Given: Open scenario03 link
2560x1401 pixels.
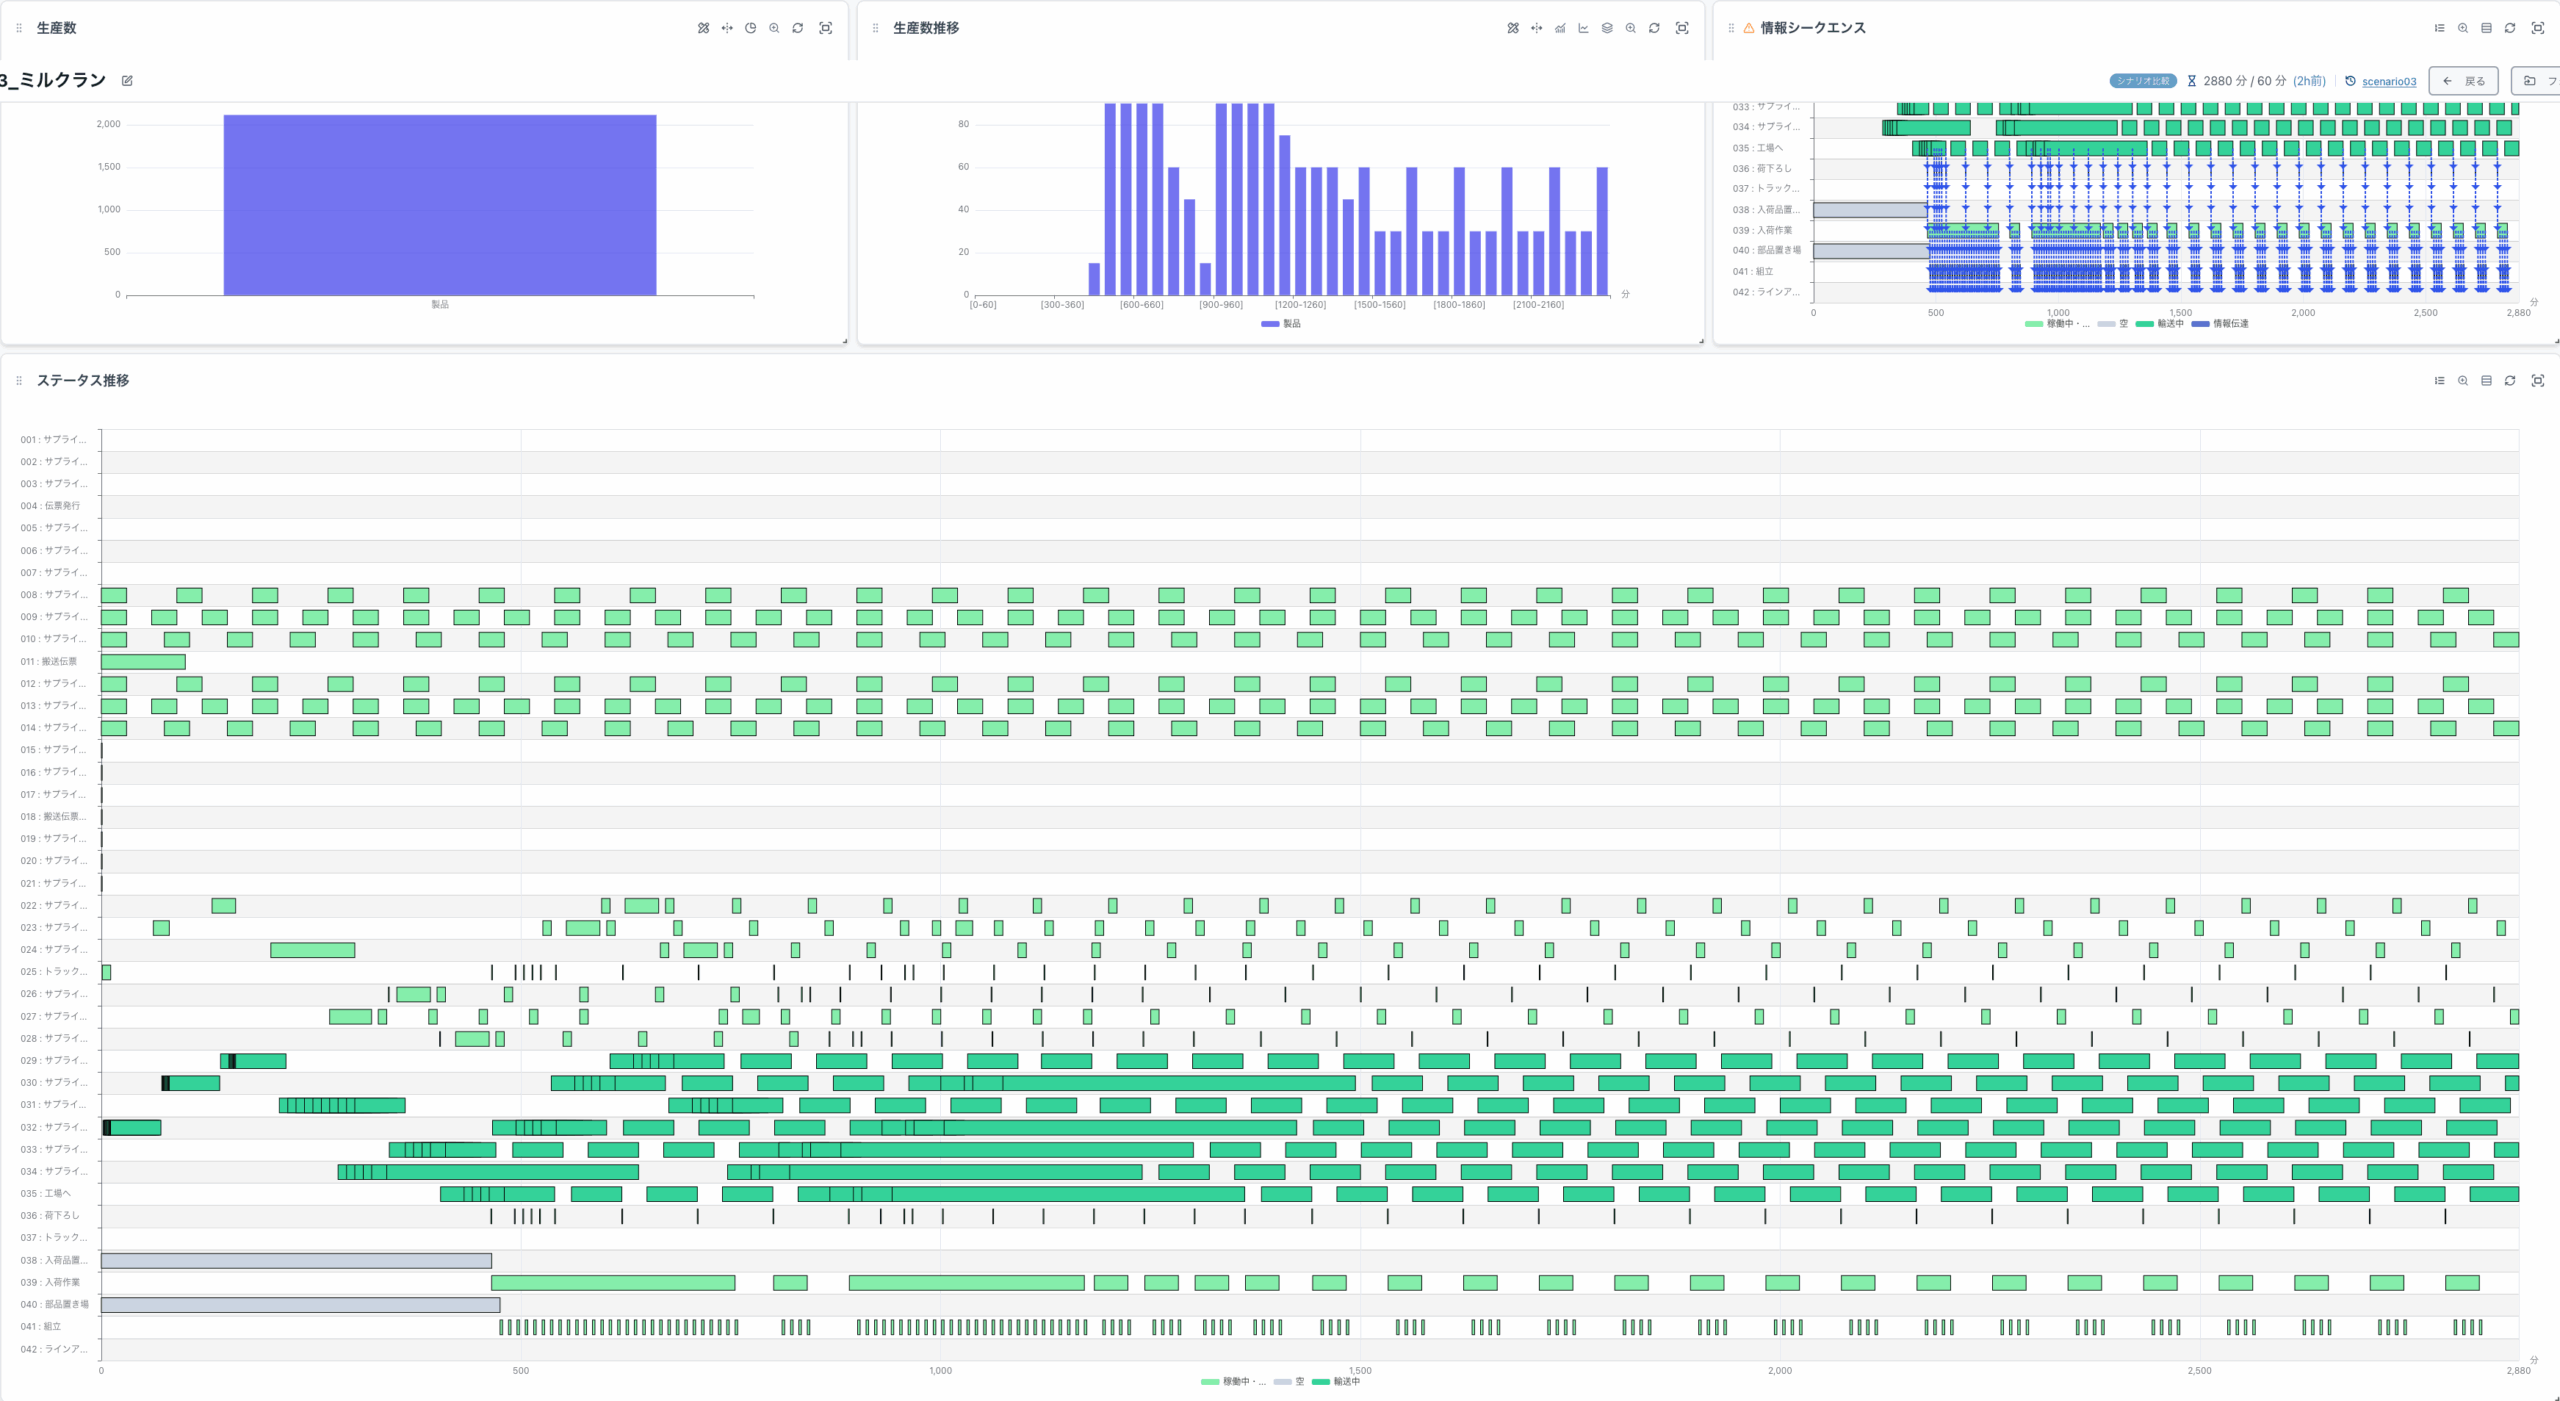Looking at the screenshot, I should pos(2388,82).
